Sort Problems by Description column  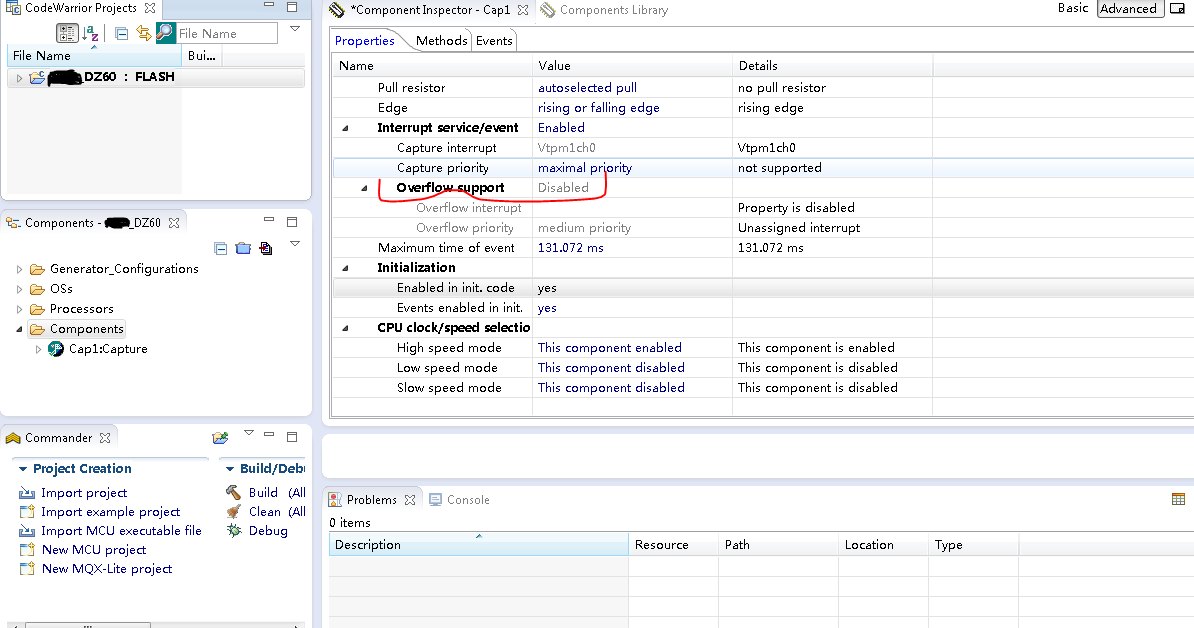478,545
